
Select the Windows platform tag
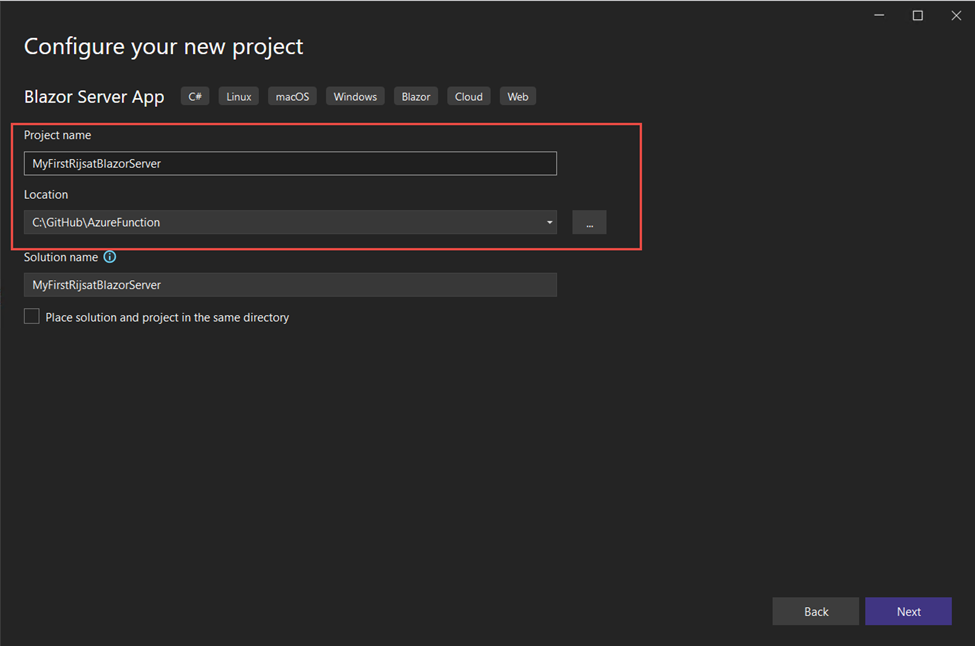click(355, 97)
